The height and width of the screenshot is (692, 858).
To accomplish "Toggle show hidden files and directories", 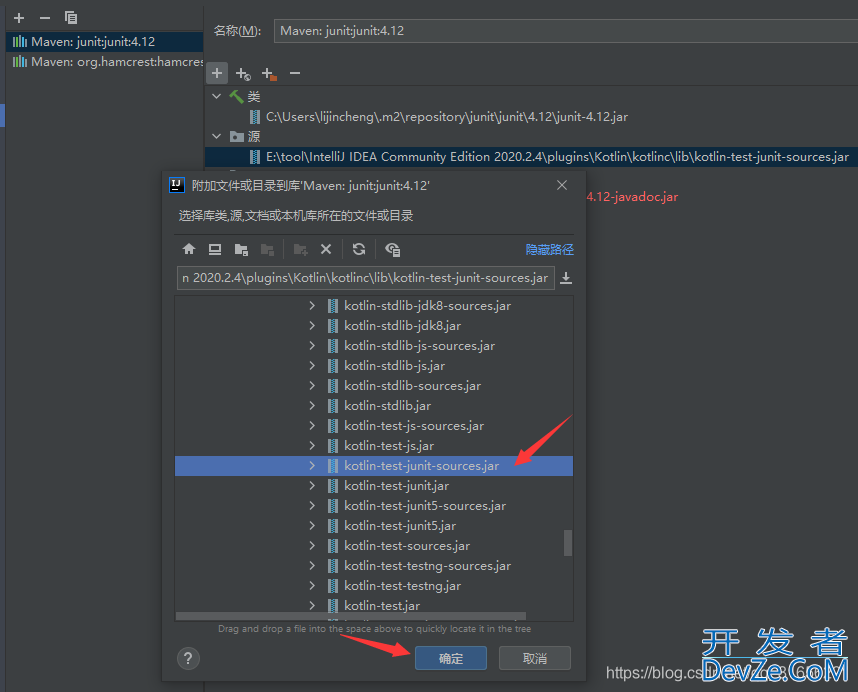I will coord(392,249).
